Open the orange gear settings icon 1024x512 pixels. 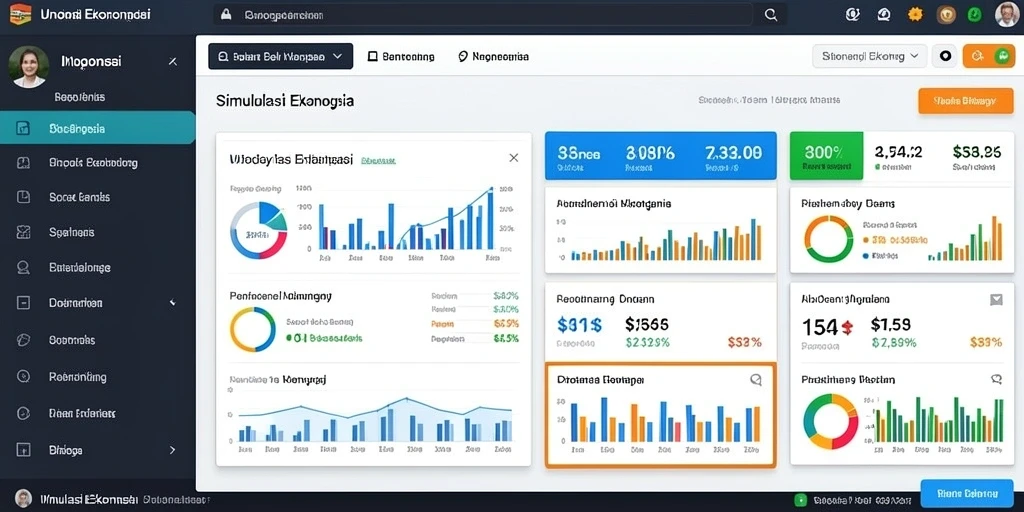pyautogui.click(x=916, y=14)
